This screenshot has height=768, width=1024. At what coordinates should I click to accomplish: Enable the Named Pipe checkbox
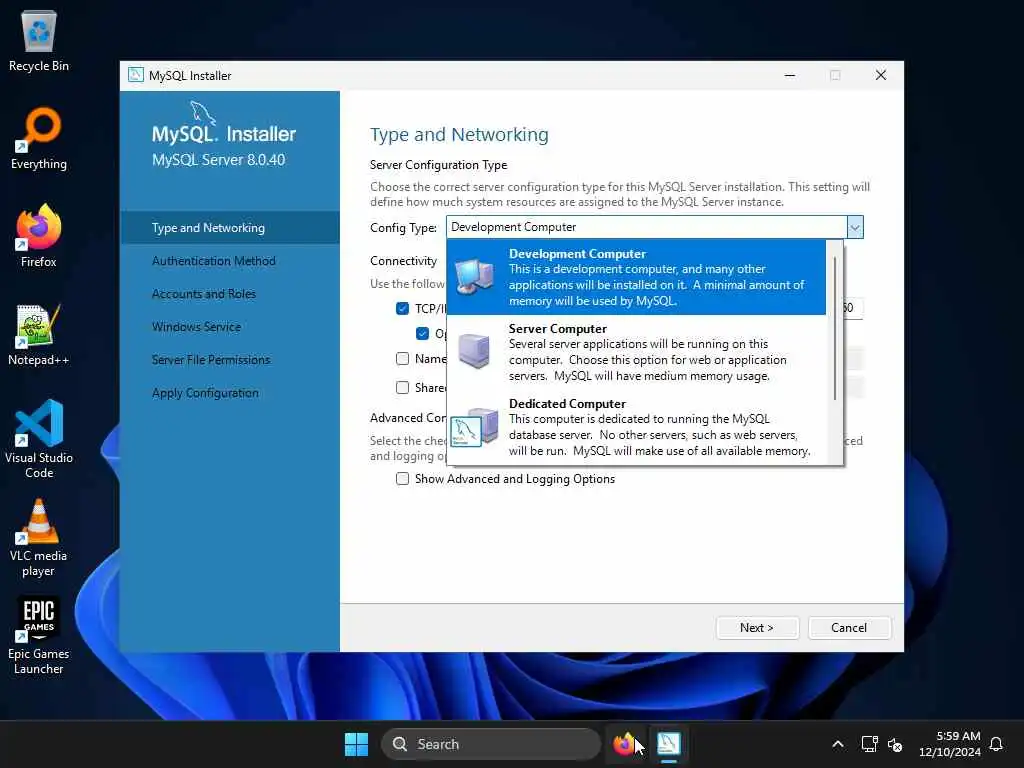(x=402, y=359)
